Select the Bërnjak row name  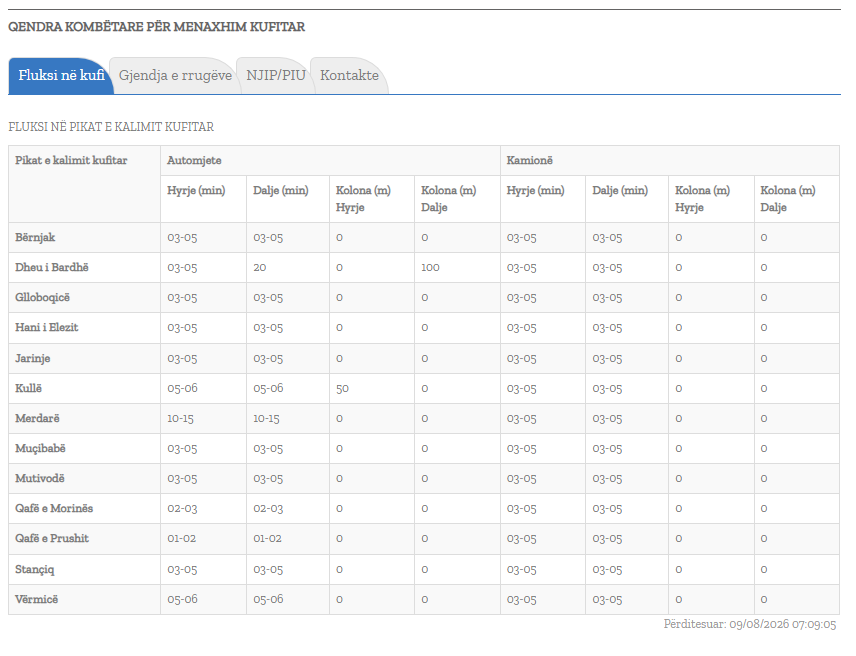coord(35,237)
